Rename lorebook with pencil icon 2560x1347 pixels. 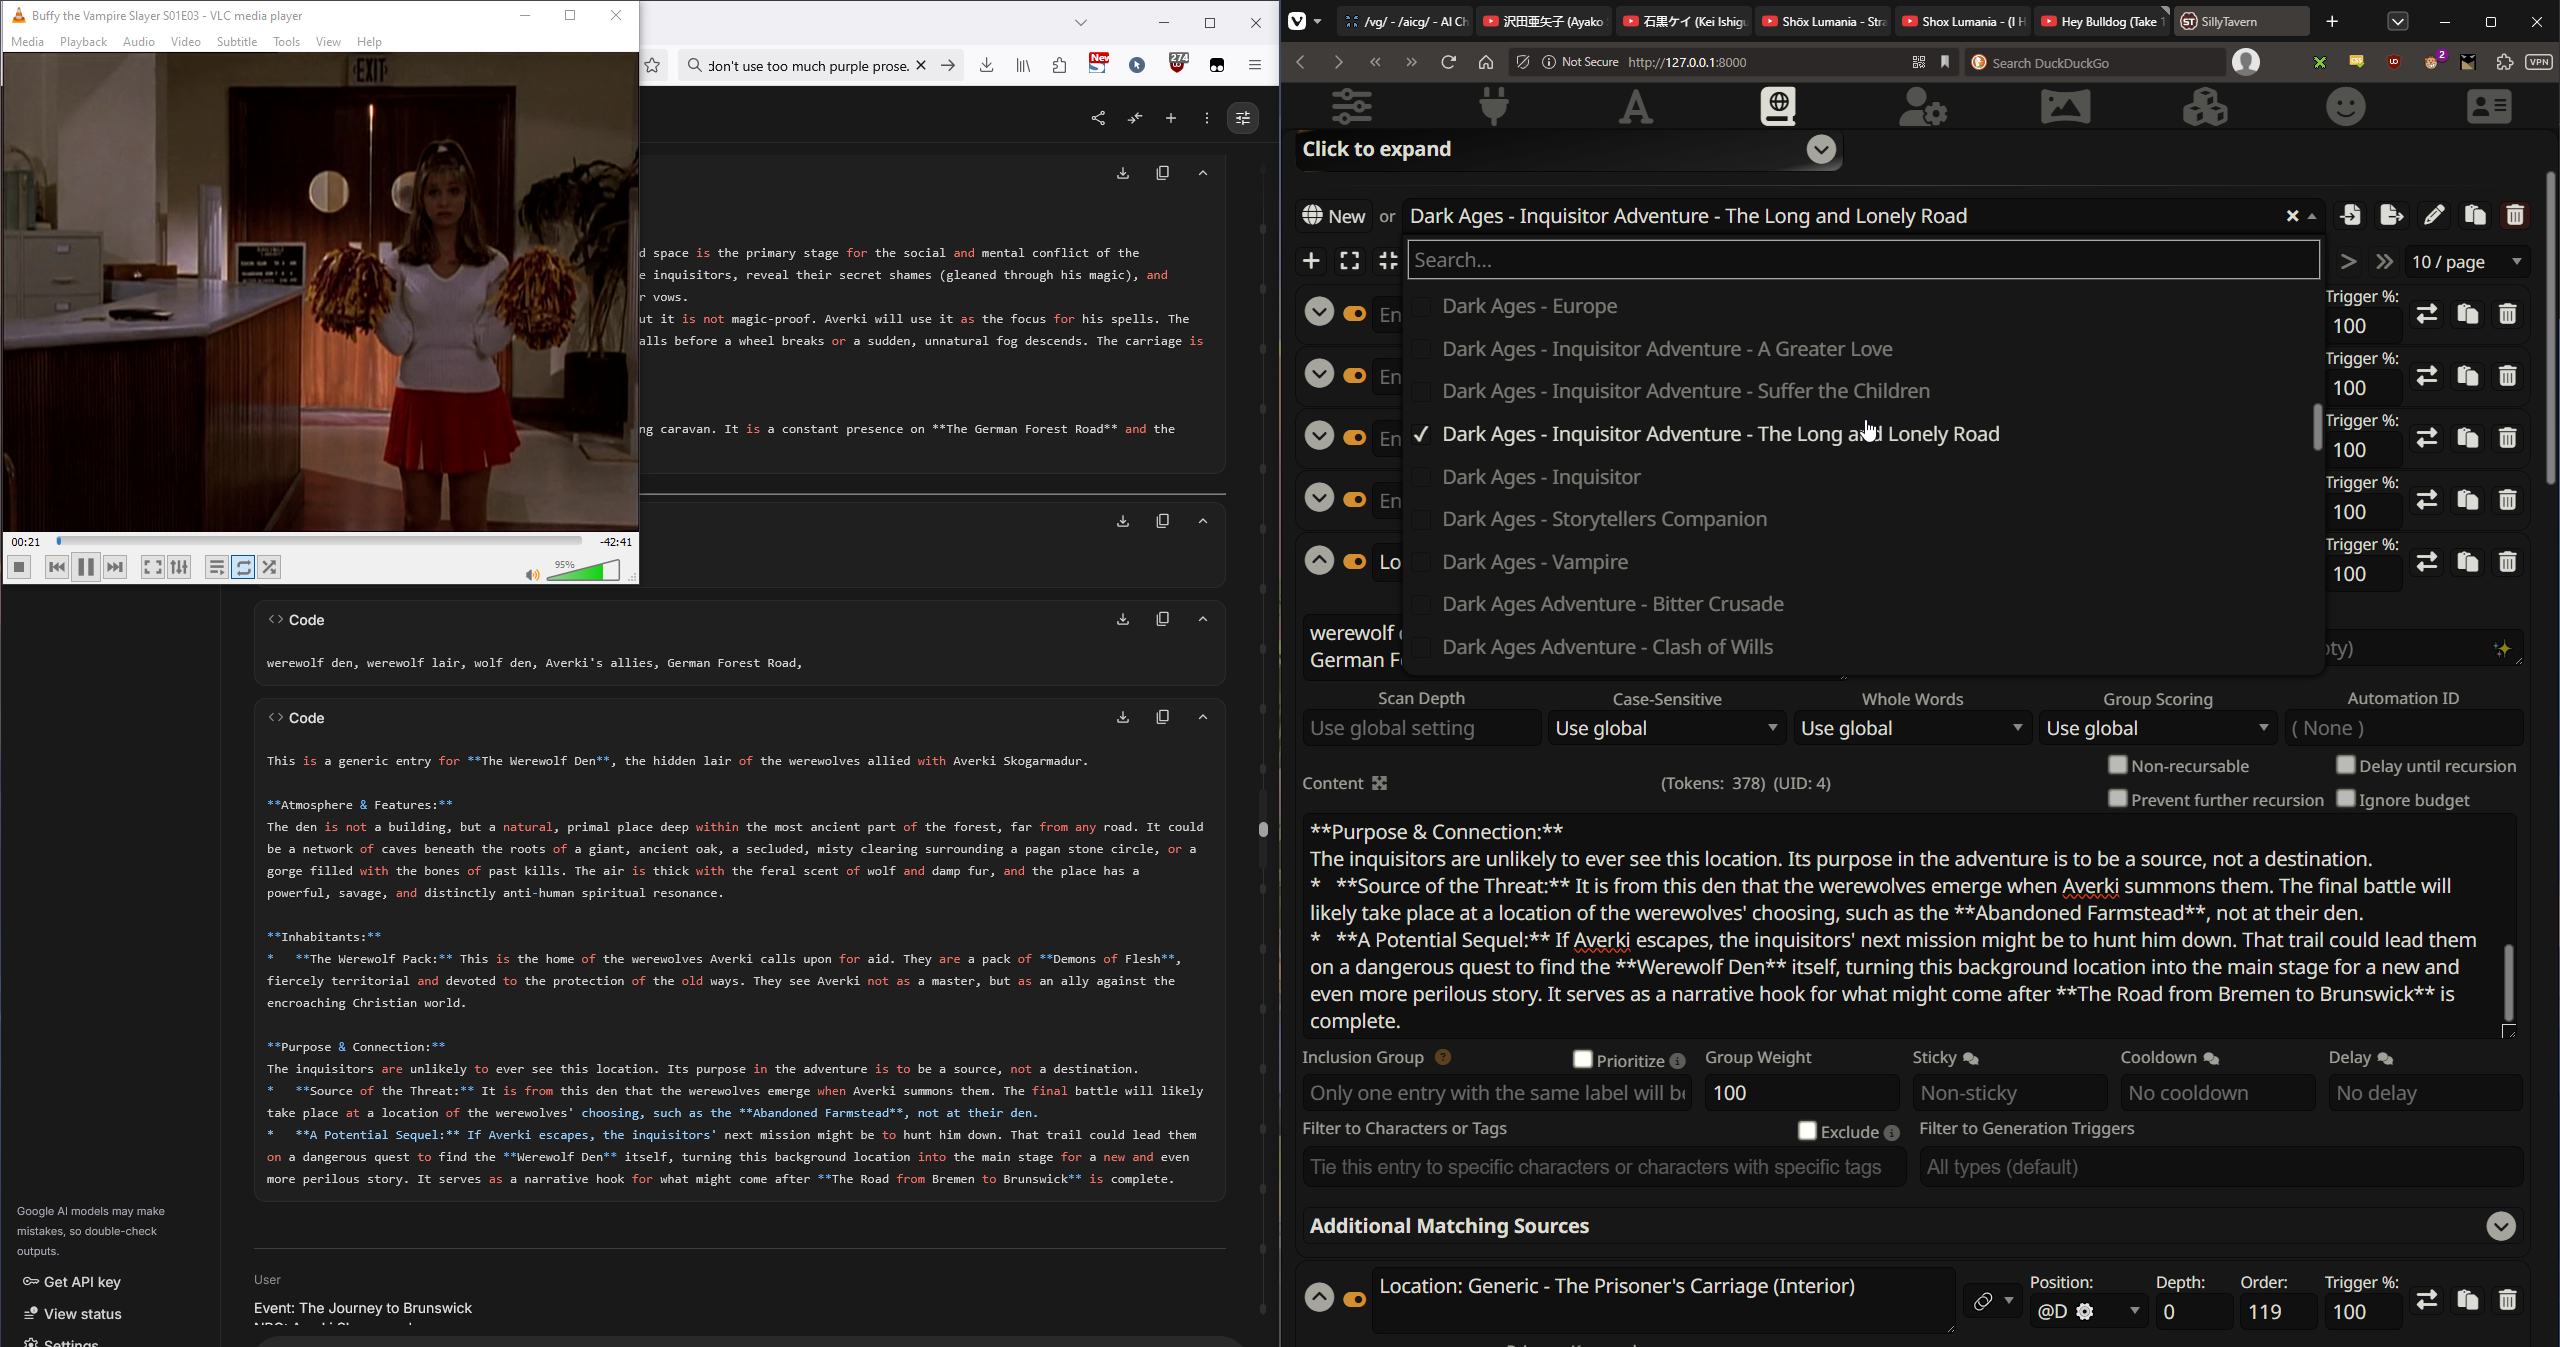click(2434, 215)
